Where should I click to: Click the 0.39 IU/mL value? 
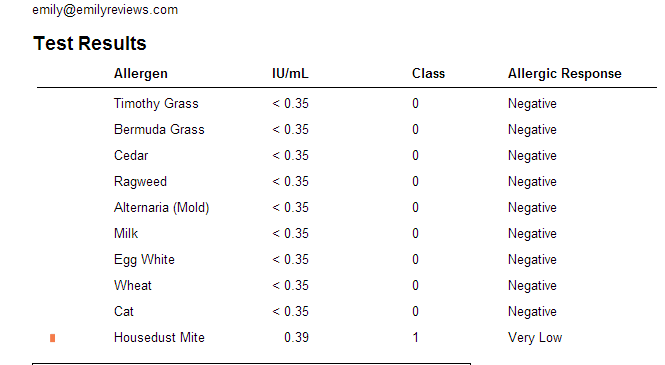pyautogui.click(x=296, y=337)
